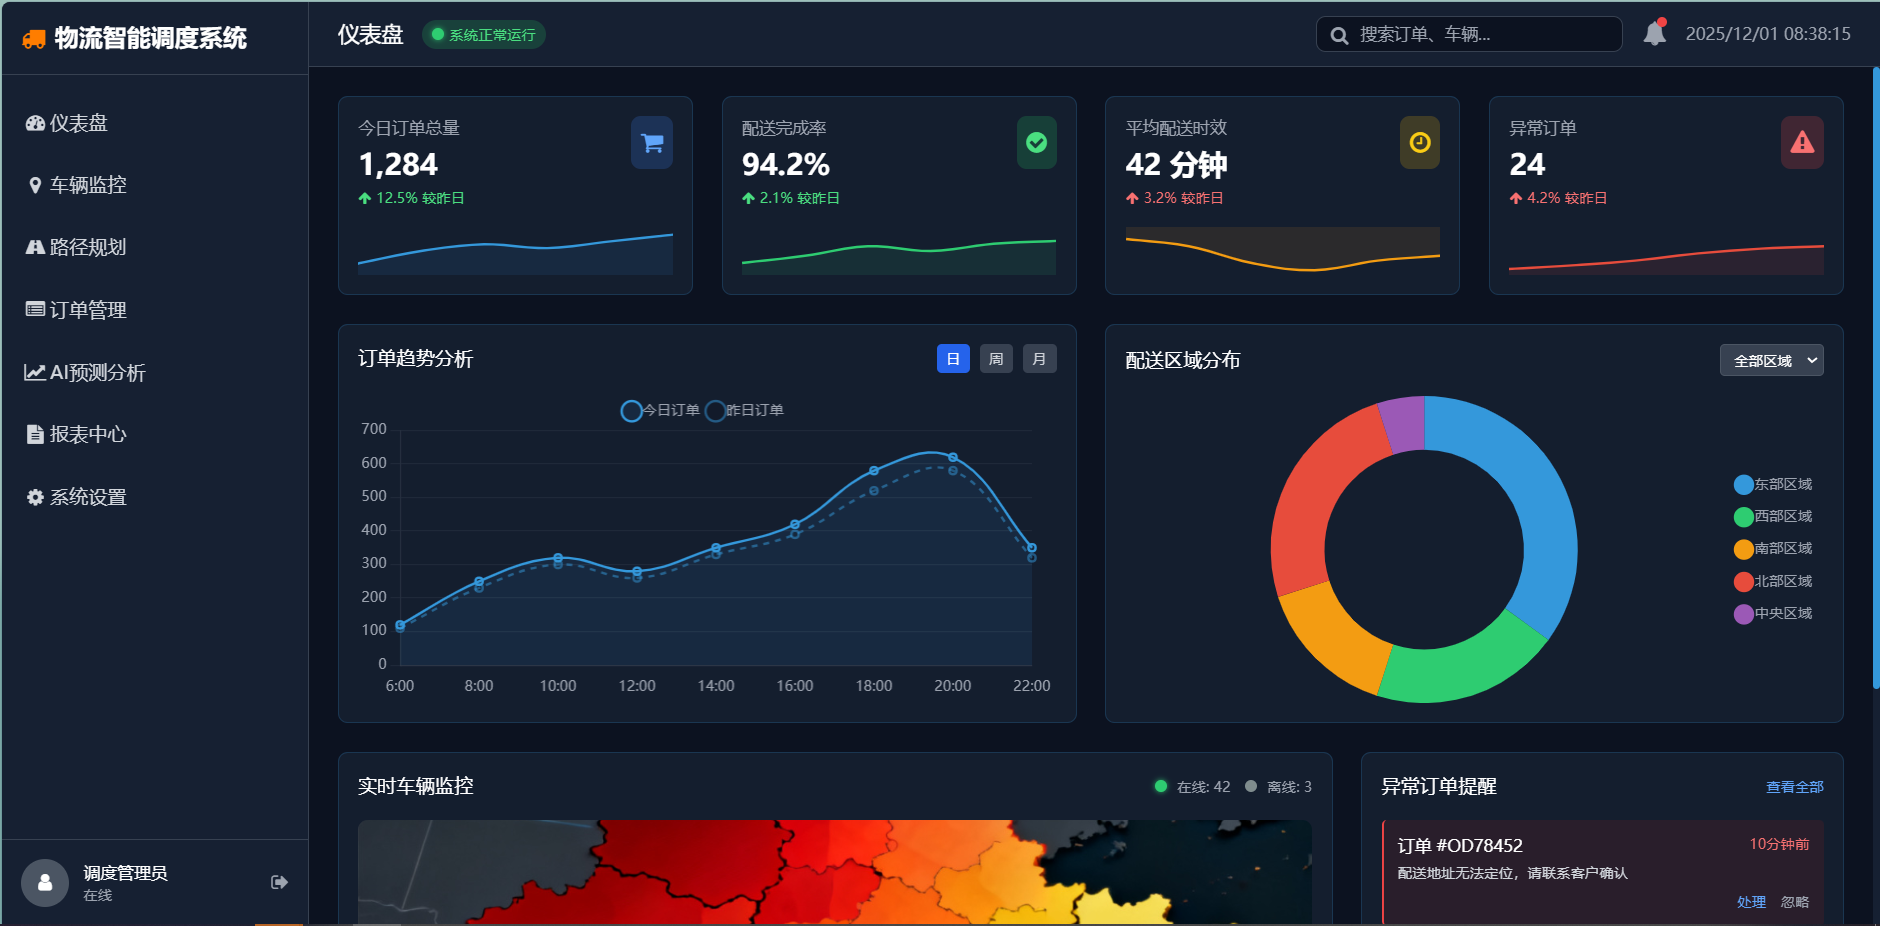Open 车辆监控 in the sidebar
1880x926 pixels.
88,185
